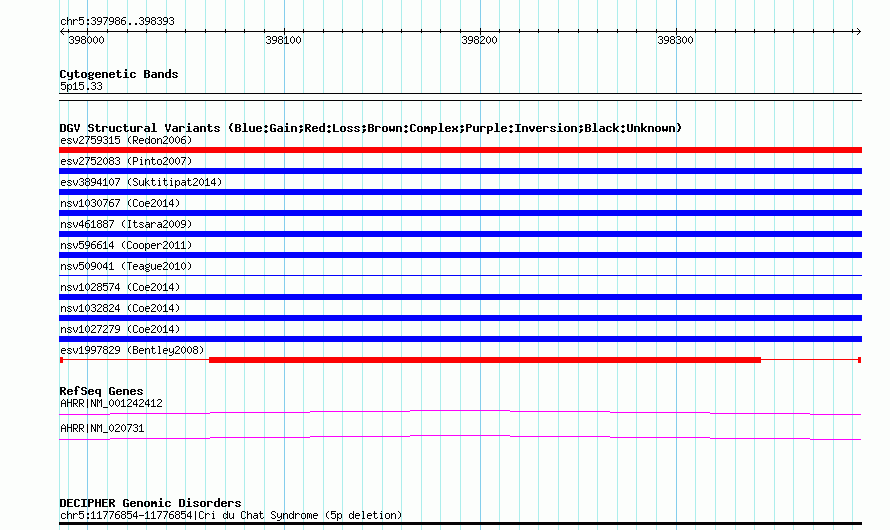Screen dimensions: 890x530
Task: Click the 398100 ruler position label
Action: [283, 40]
